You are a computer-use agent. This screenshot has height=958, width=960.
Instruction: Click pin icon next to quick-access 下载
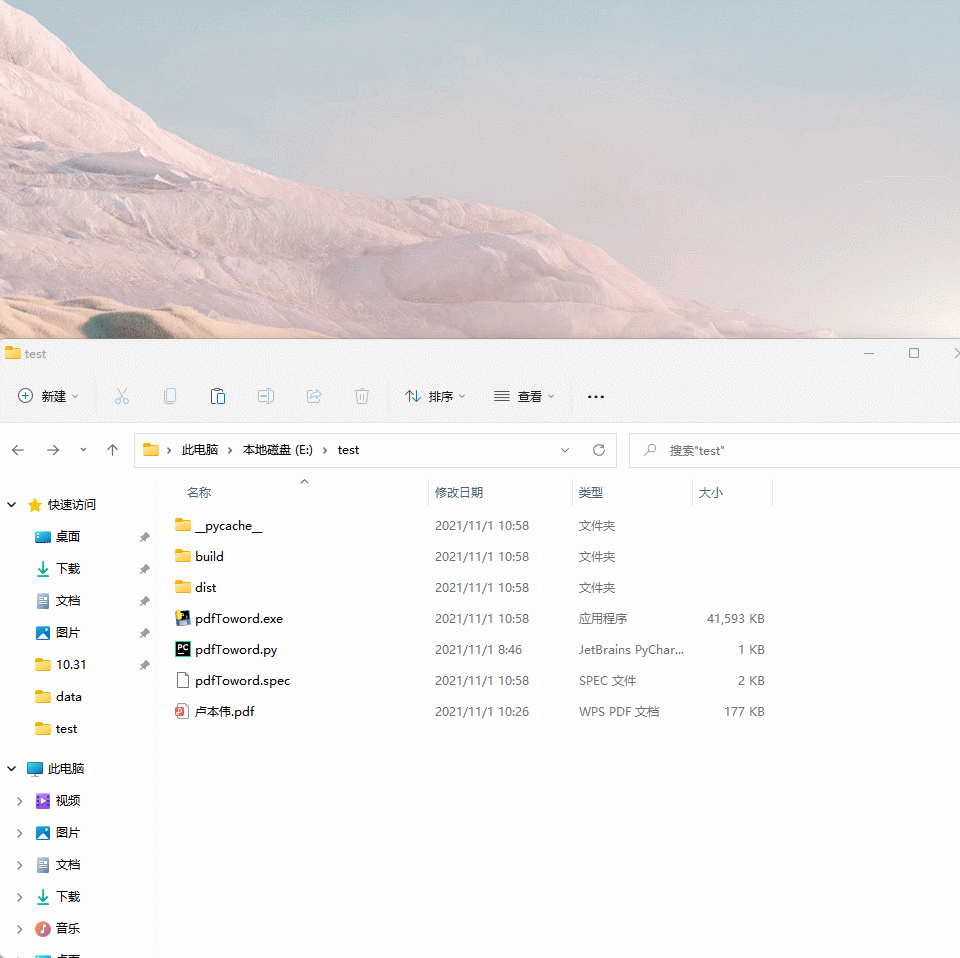tap(144, 569)
